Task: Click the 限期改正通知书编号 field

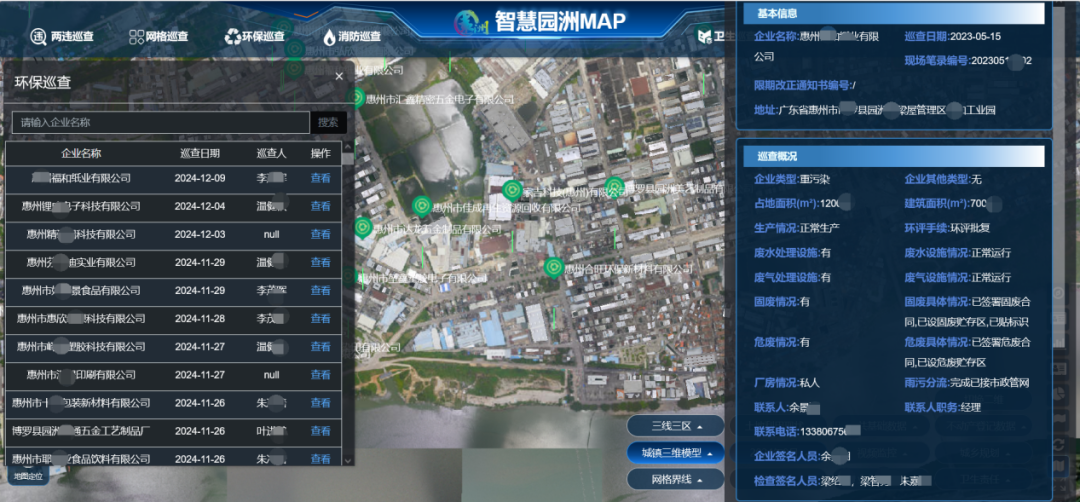Action: (x=804, y=85)
